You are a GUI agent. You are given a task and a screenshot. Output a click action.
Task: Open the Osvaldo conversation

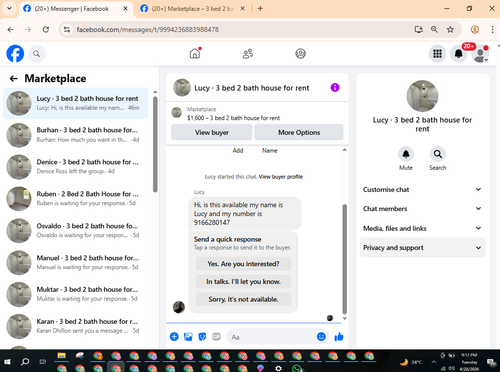click(x=76, y=231)
